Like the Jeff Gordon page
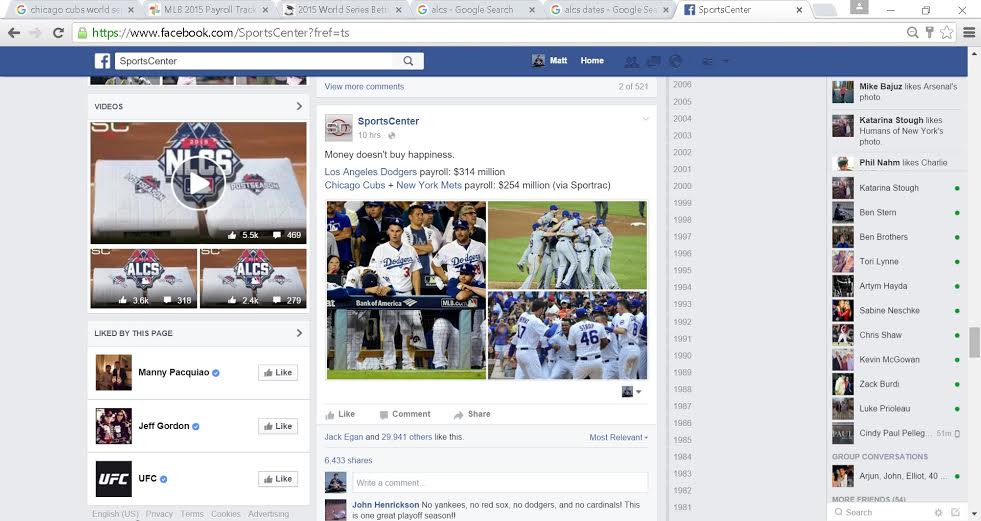 [x=278, y=426]
